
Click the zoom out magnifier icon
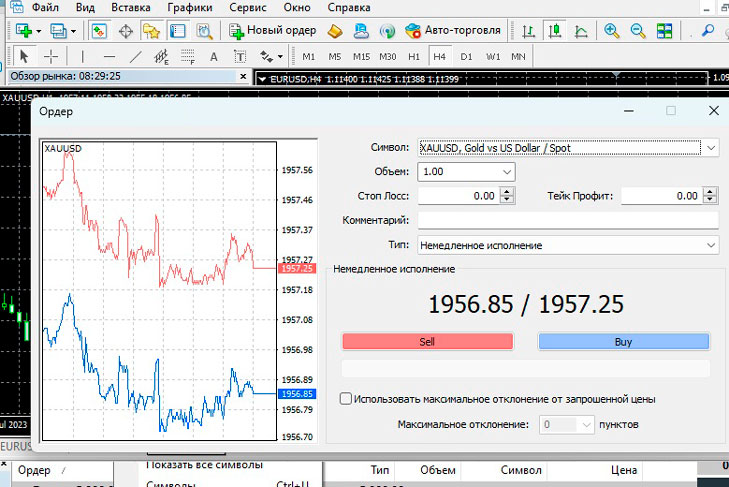pos(638,30)
